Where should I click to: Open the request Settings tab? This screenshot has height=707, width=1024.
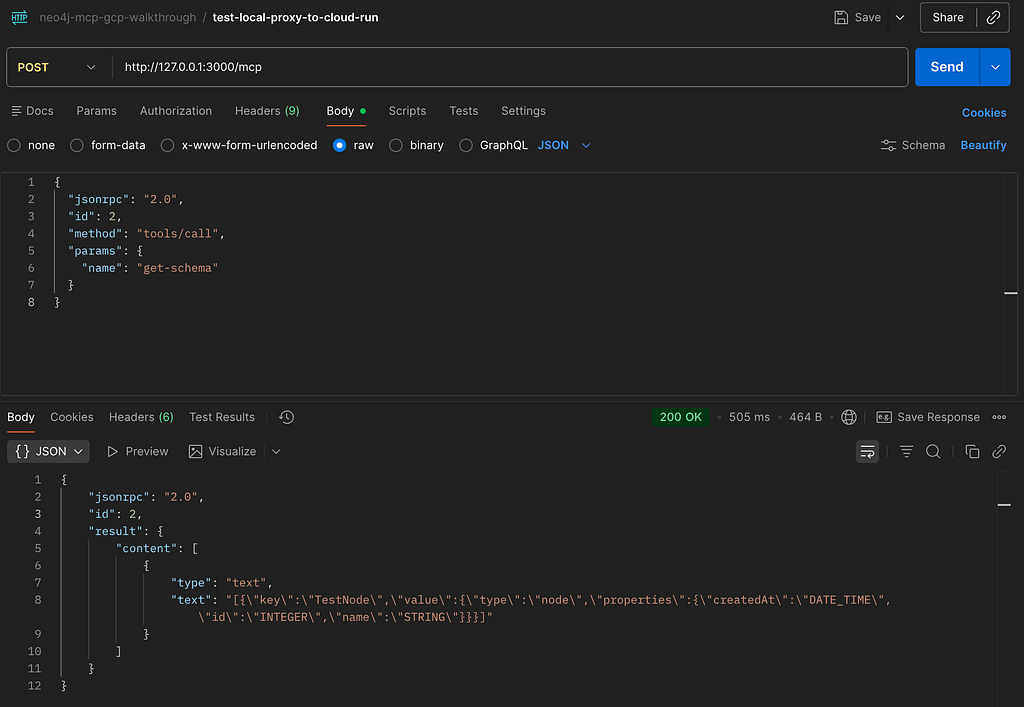pyautogui.click(x=523, y=111)
